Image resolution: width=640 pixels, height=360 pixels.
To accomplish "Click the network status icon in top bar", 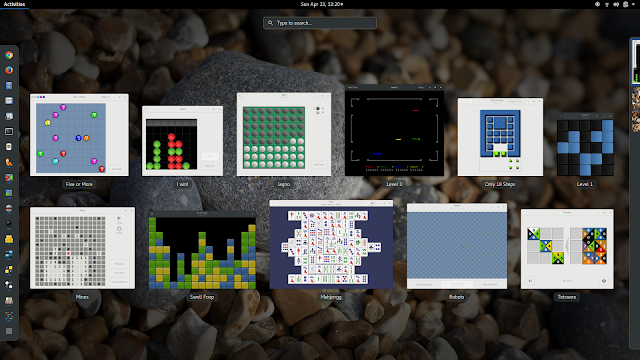I will pyautogui.click(x=607, y=4).
